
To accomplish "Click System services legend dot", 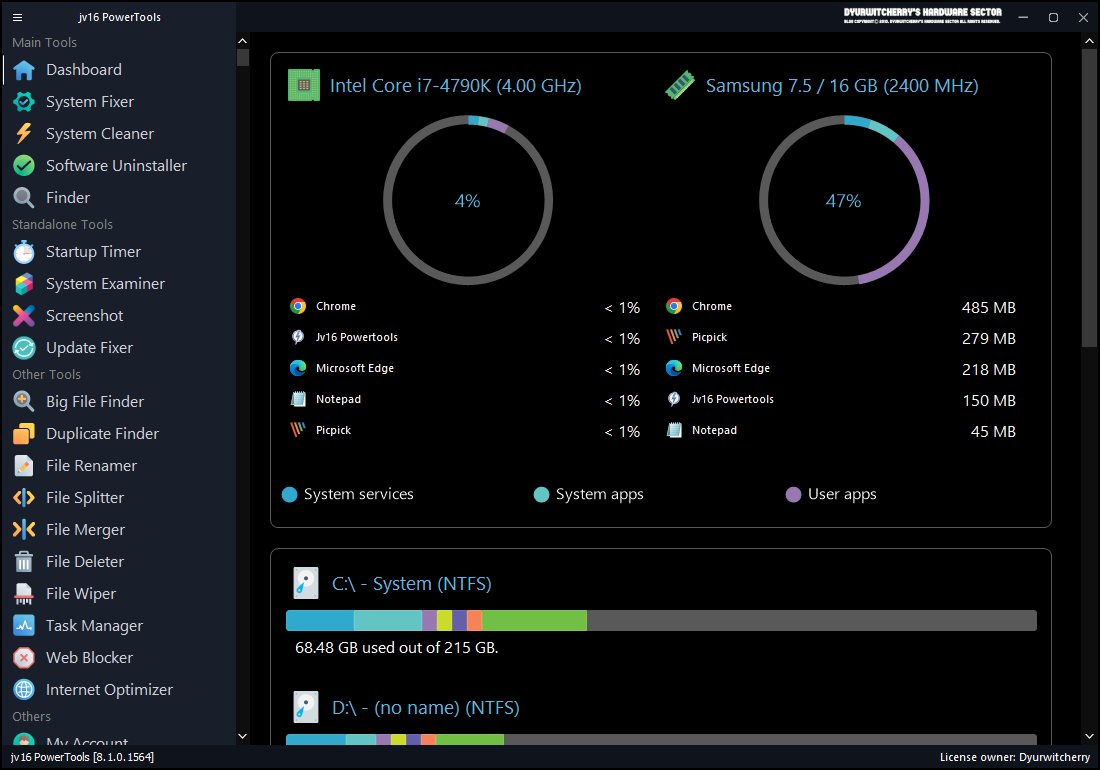I will 289,494.
